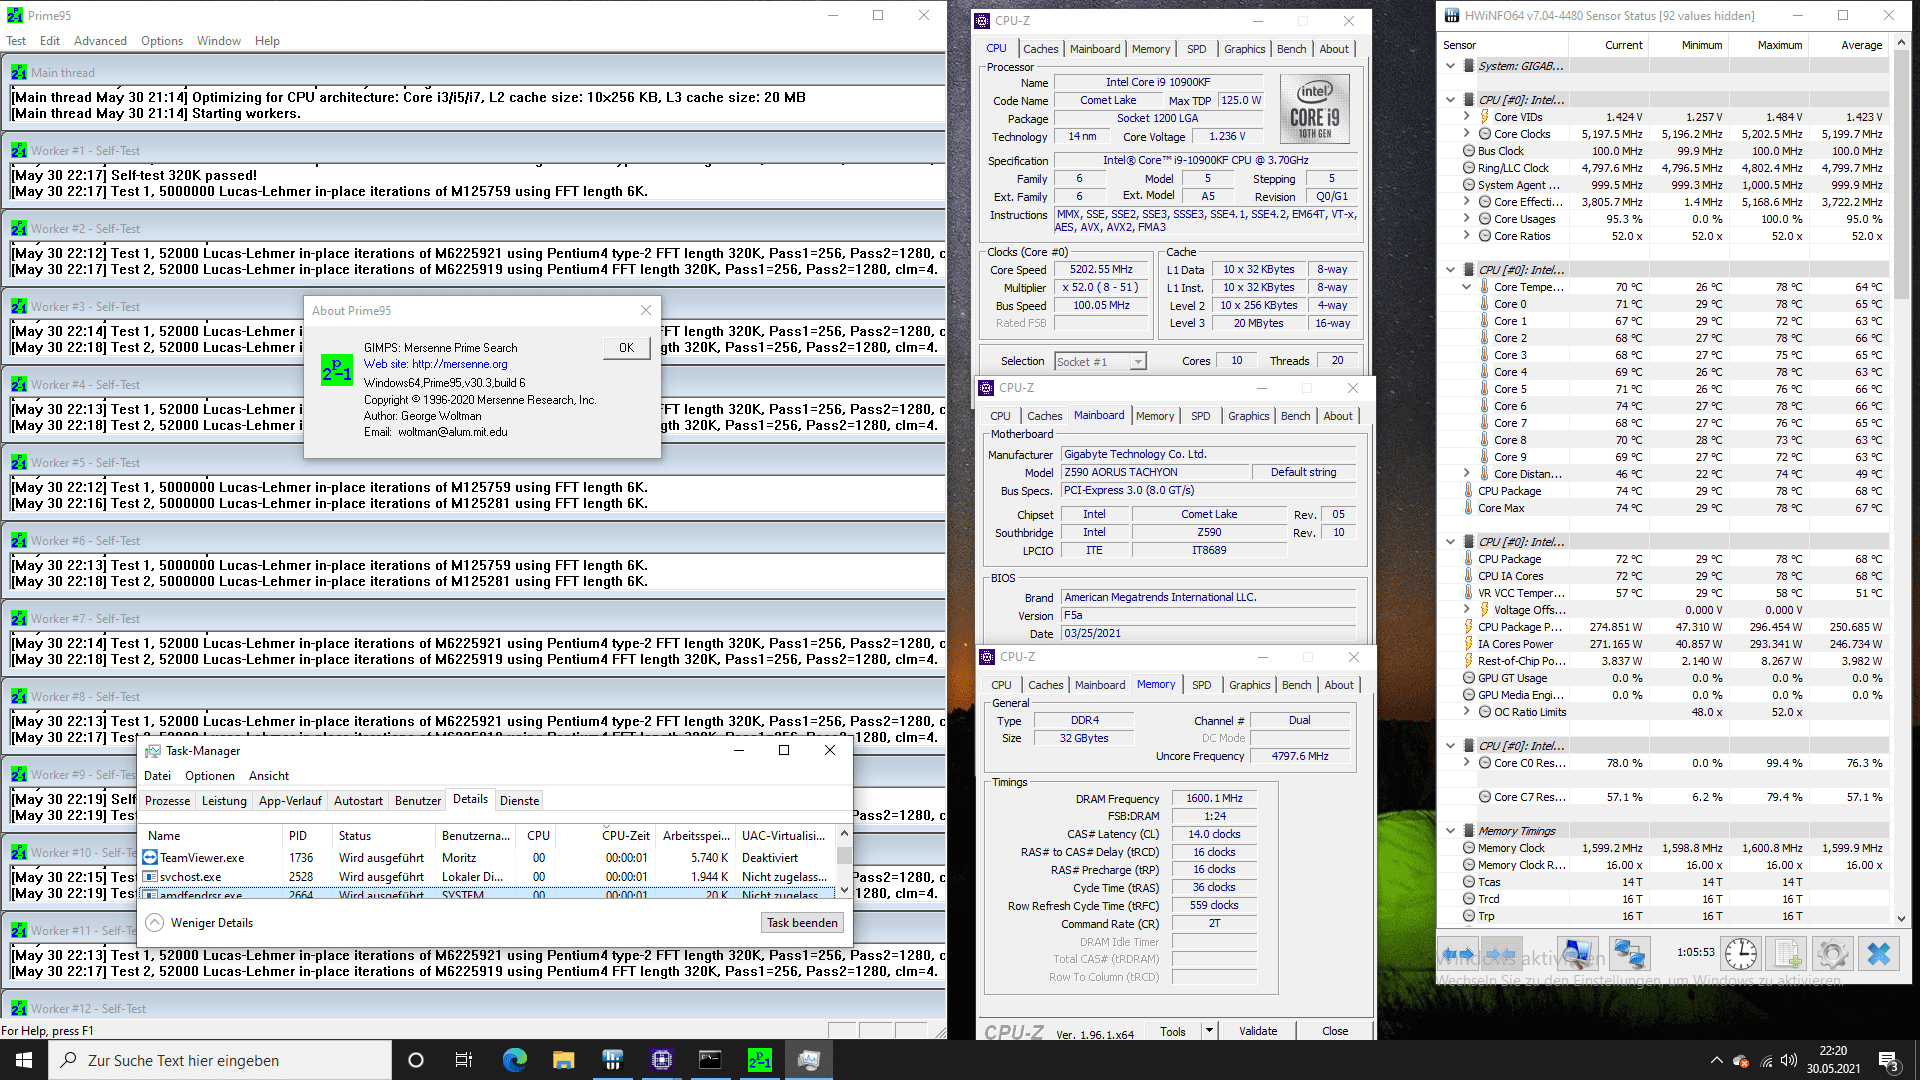Click Worker #1 Self-Test window icon
Image resolution: width=1920 pixels, height=1080 pixels.
click(19, 150)
